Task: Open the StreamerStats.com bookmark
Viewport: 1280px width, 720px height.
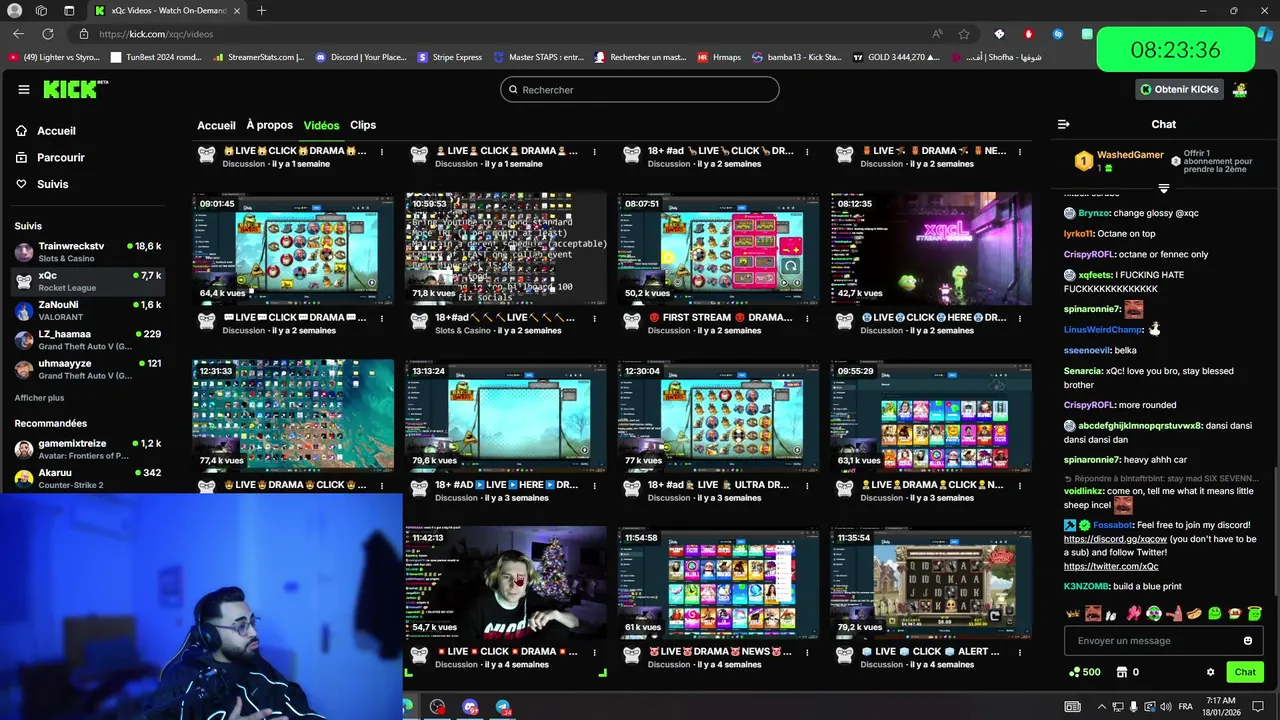Action: (x=258, y=57)
